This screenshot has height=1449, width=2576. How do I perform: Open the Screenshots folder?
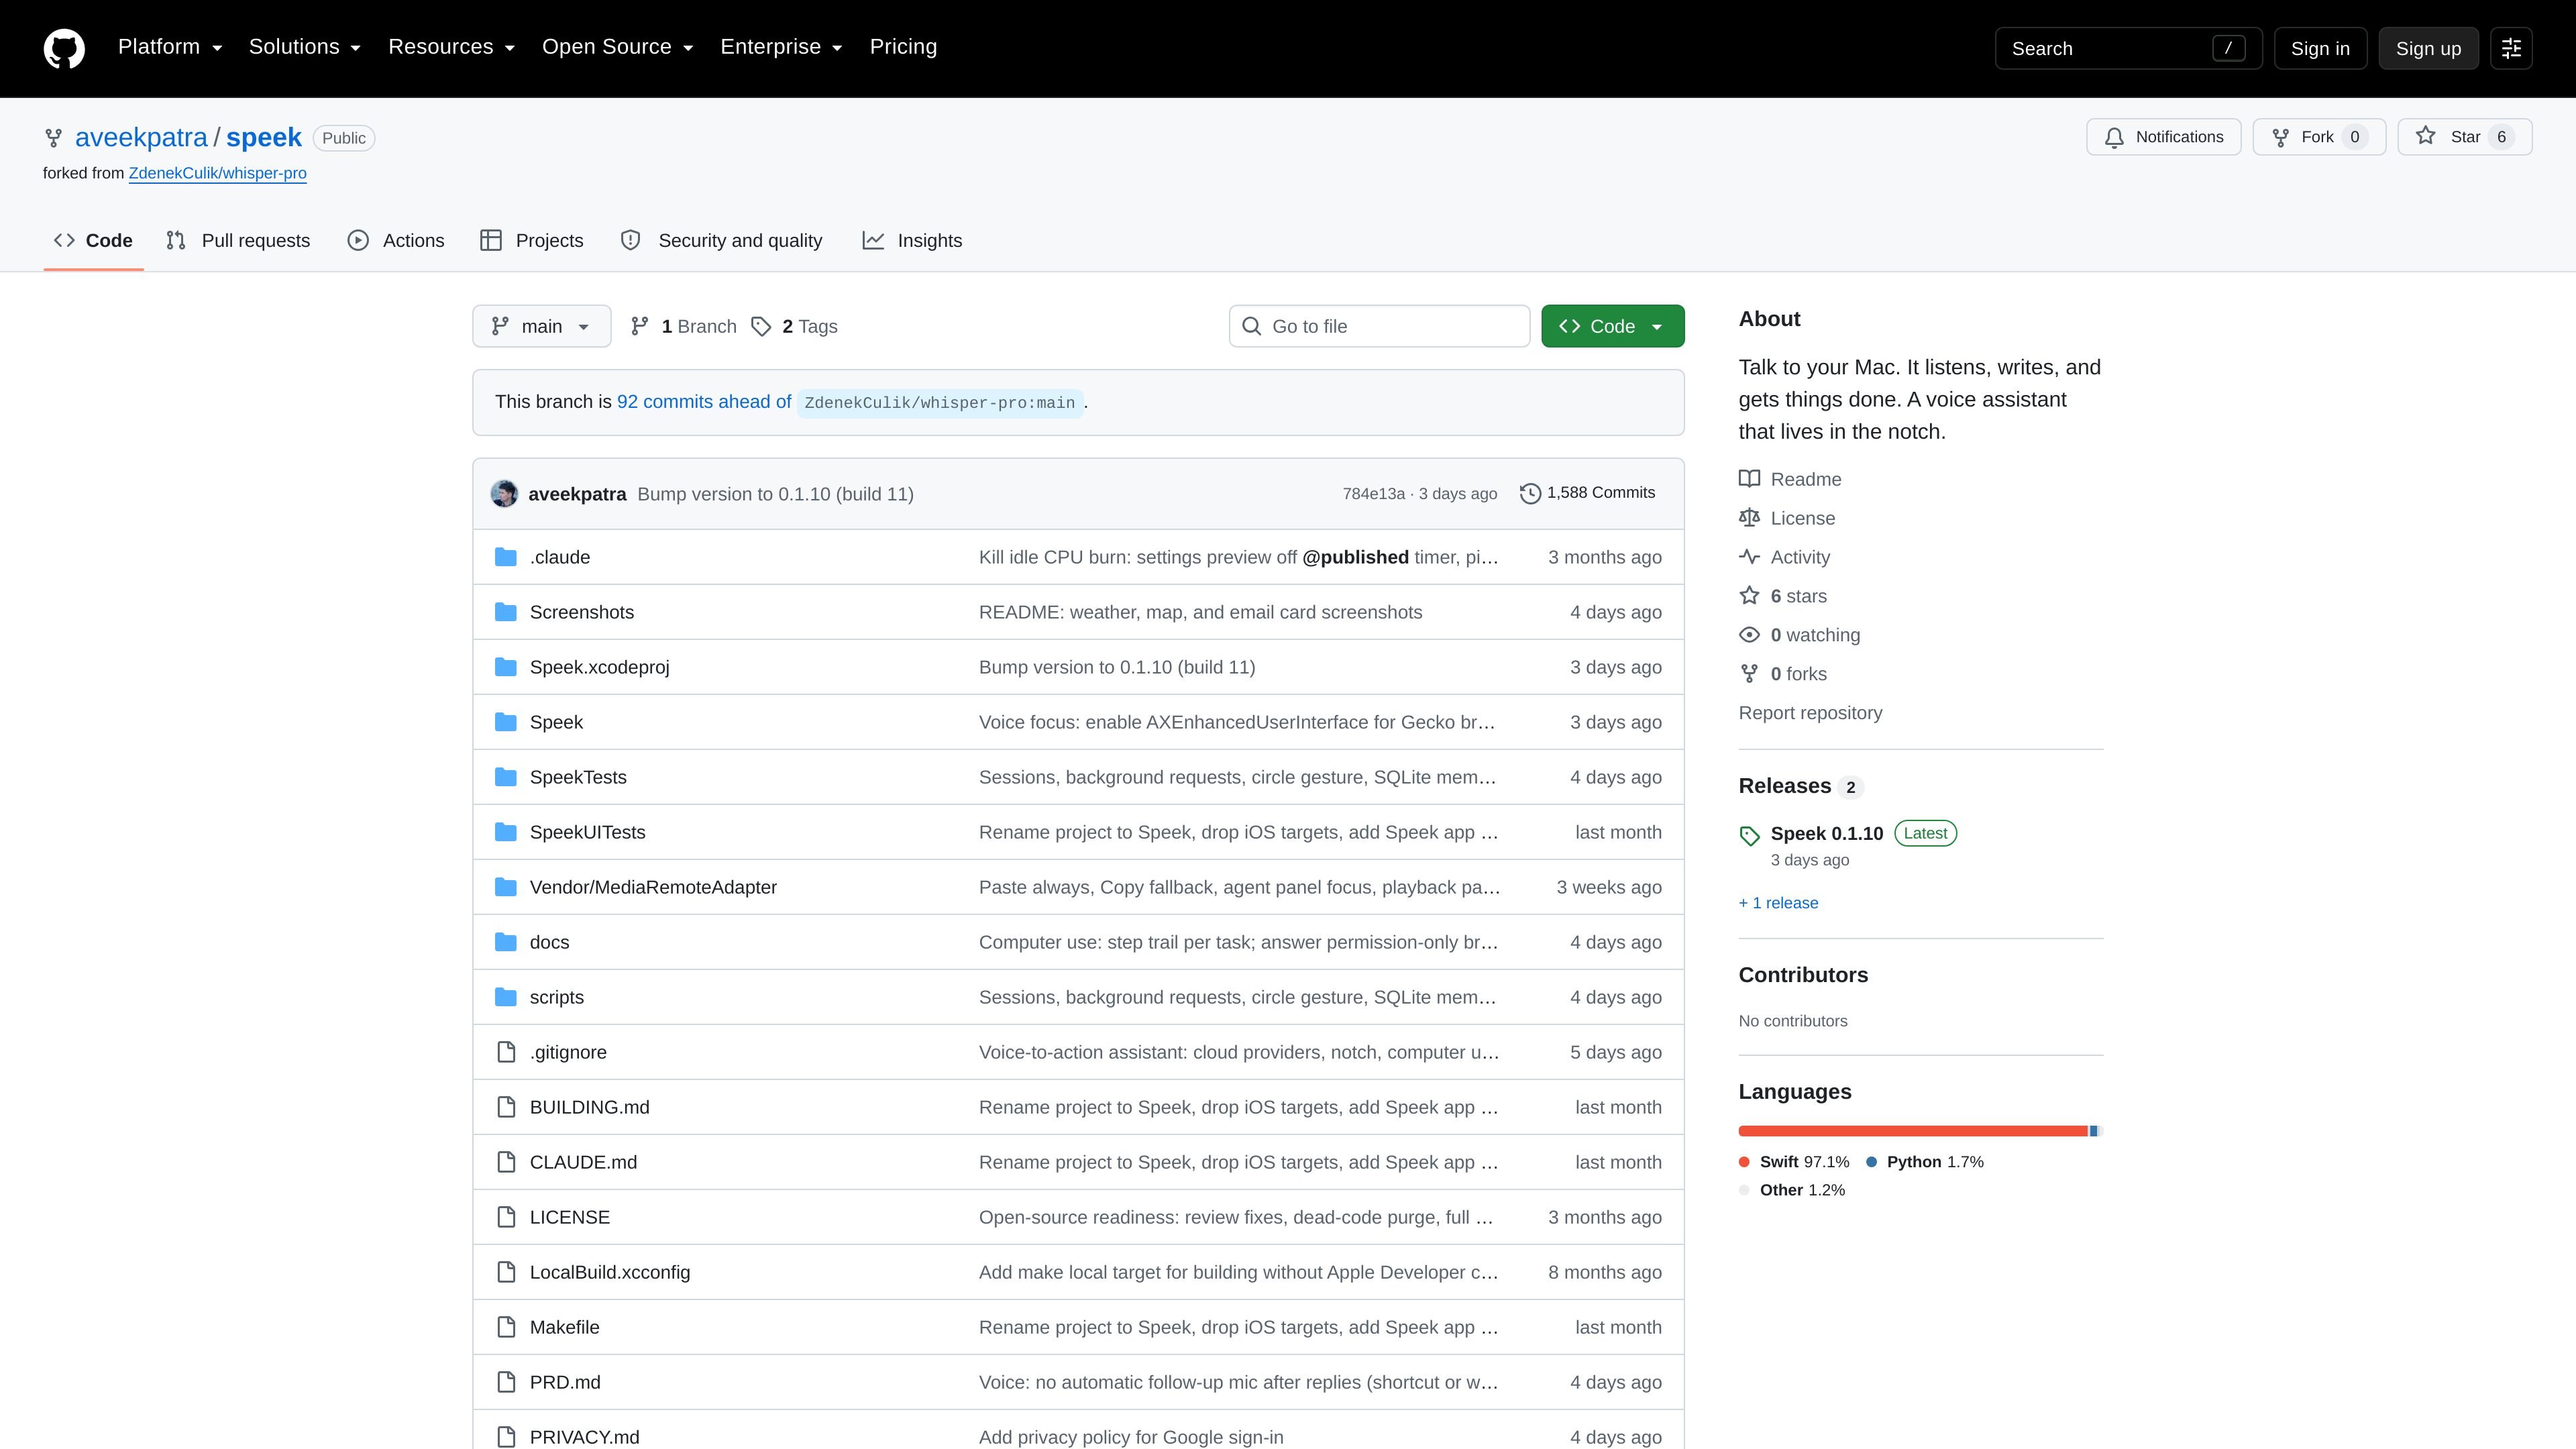point(582,612)
